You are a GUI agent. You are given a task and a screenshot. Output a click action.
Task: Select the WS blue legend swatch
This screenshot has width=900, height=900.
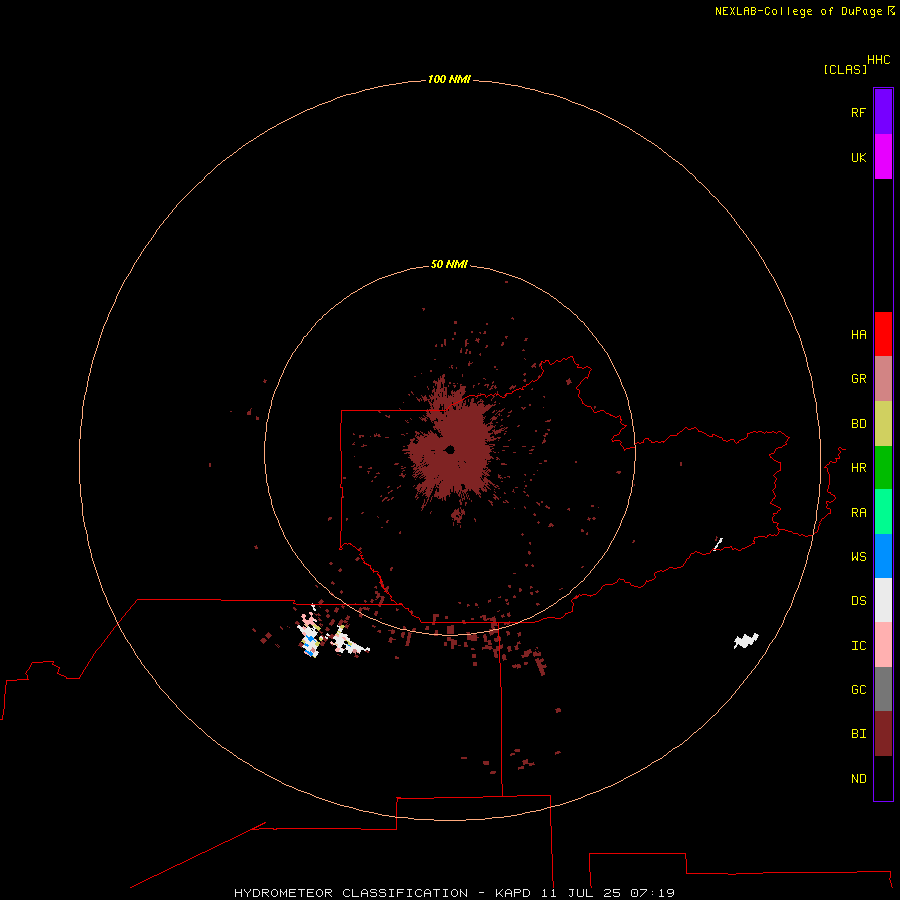[883, 556]
